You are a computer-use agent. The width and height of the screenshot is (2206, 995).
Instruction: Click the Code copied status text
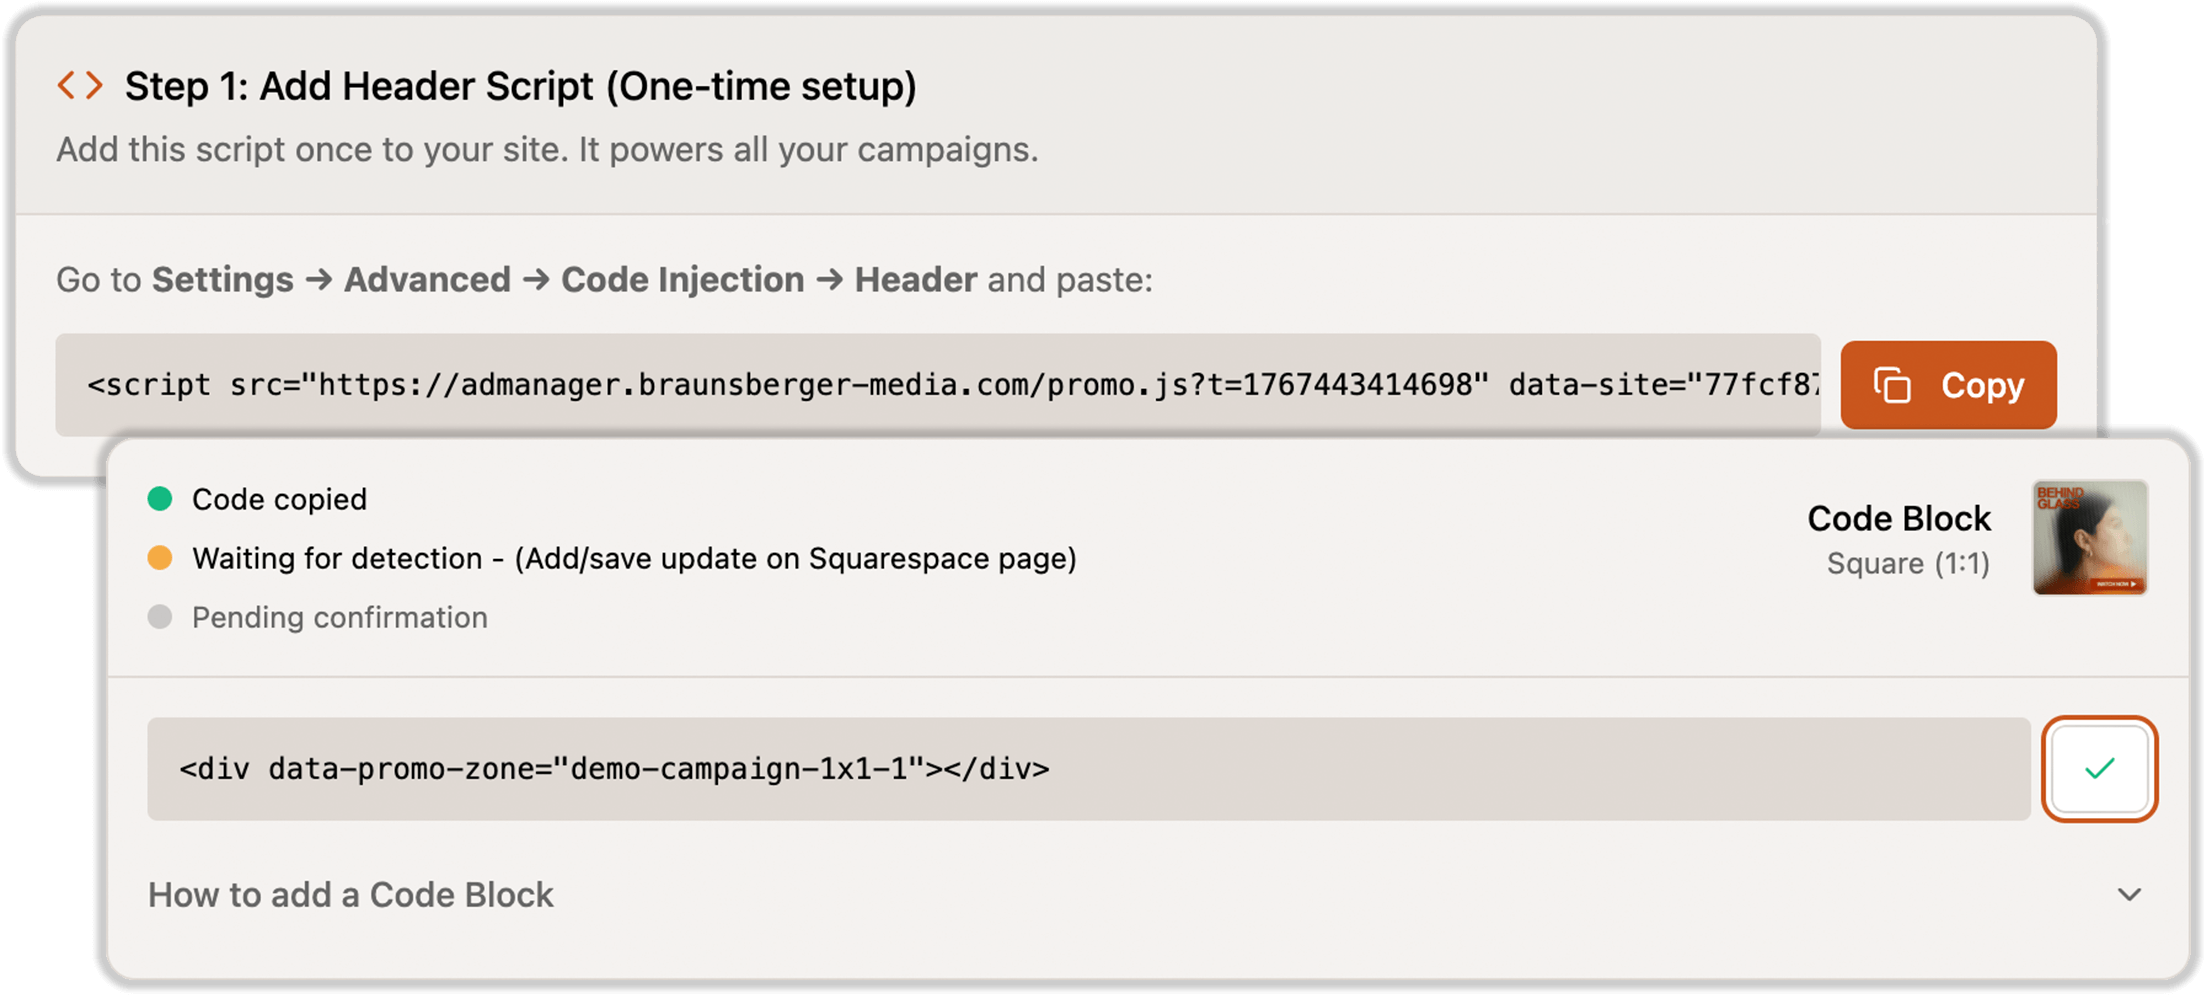click(x=279, y=499)
